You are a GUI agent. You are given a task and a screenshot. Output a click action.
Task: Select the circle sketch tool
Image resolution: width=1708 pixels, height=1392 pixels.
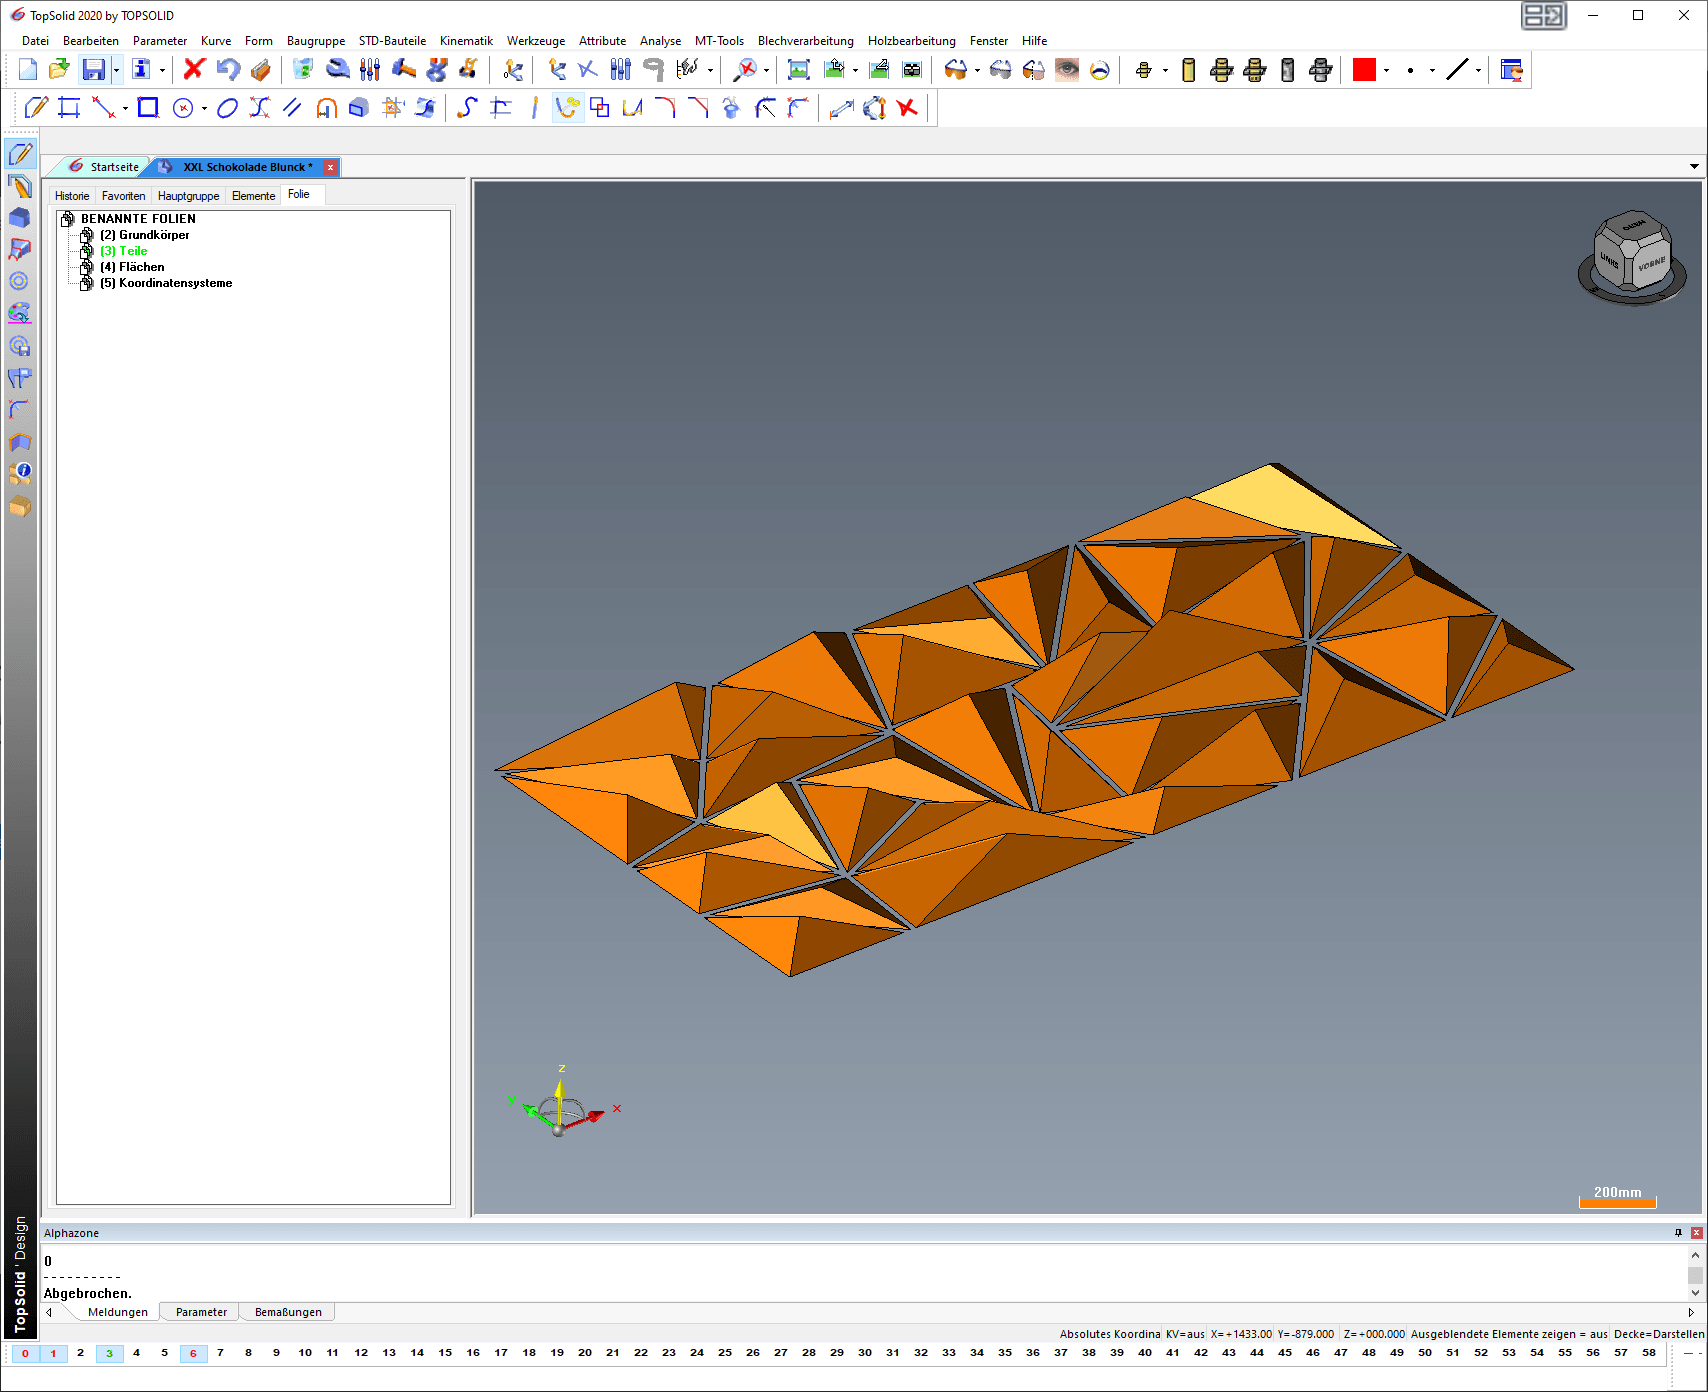click(x=183, y=108)
